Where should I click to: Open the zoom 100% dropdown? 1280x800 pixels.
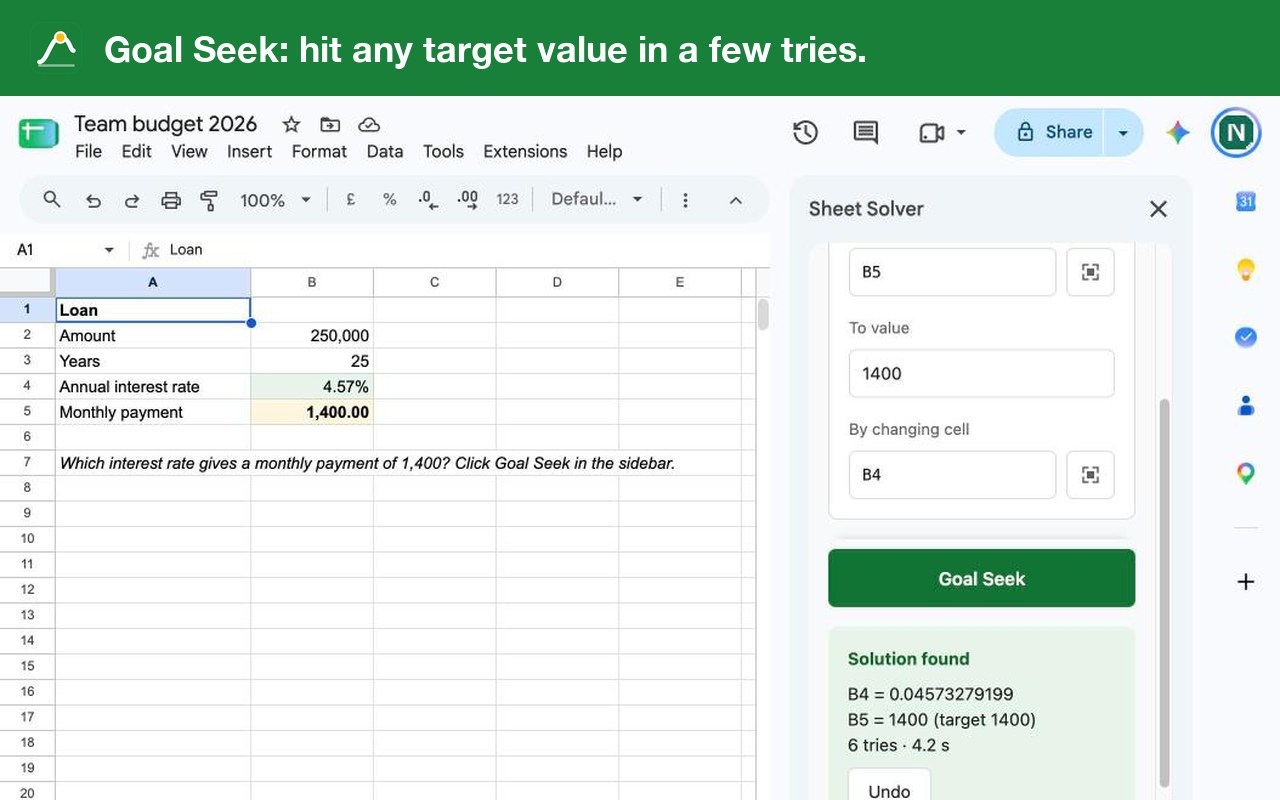pyautogui.click(x=275, y=200)
